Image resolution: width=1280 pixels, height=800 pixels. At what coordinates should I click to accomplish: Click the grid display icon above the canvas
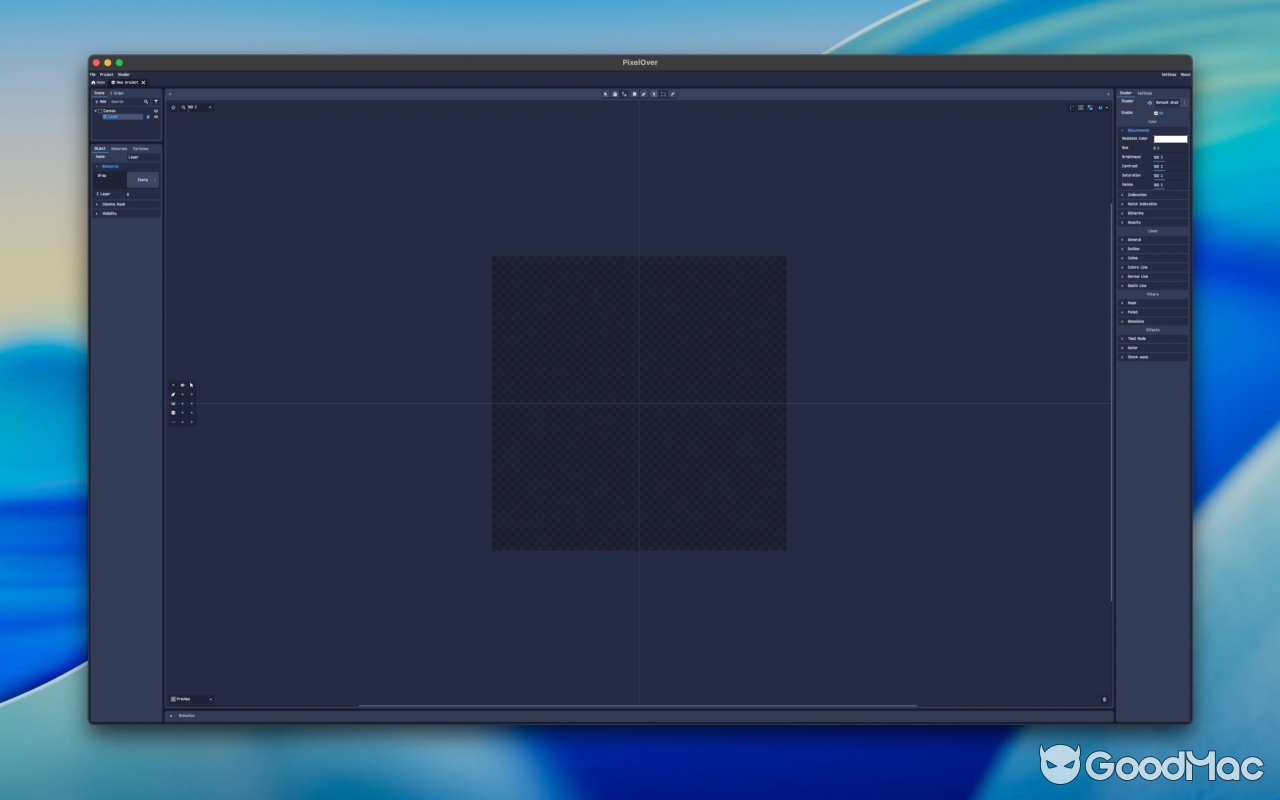pyautogui.click(x=1090, y=107)
